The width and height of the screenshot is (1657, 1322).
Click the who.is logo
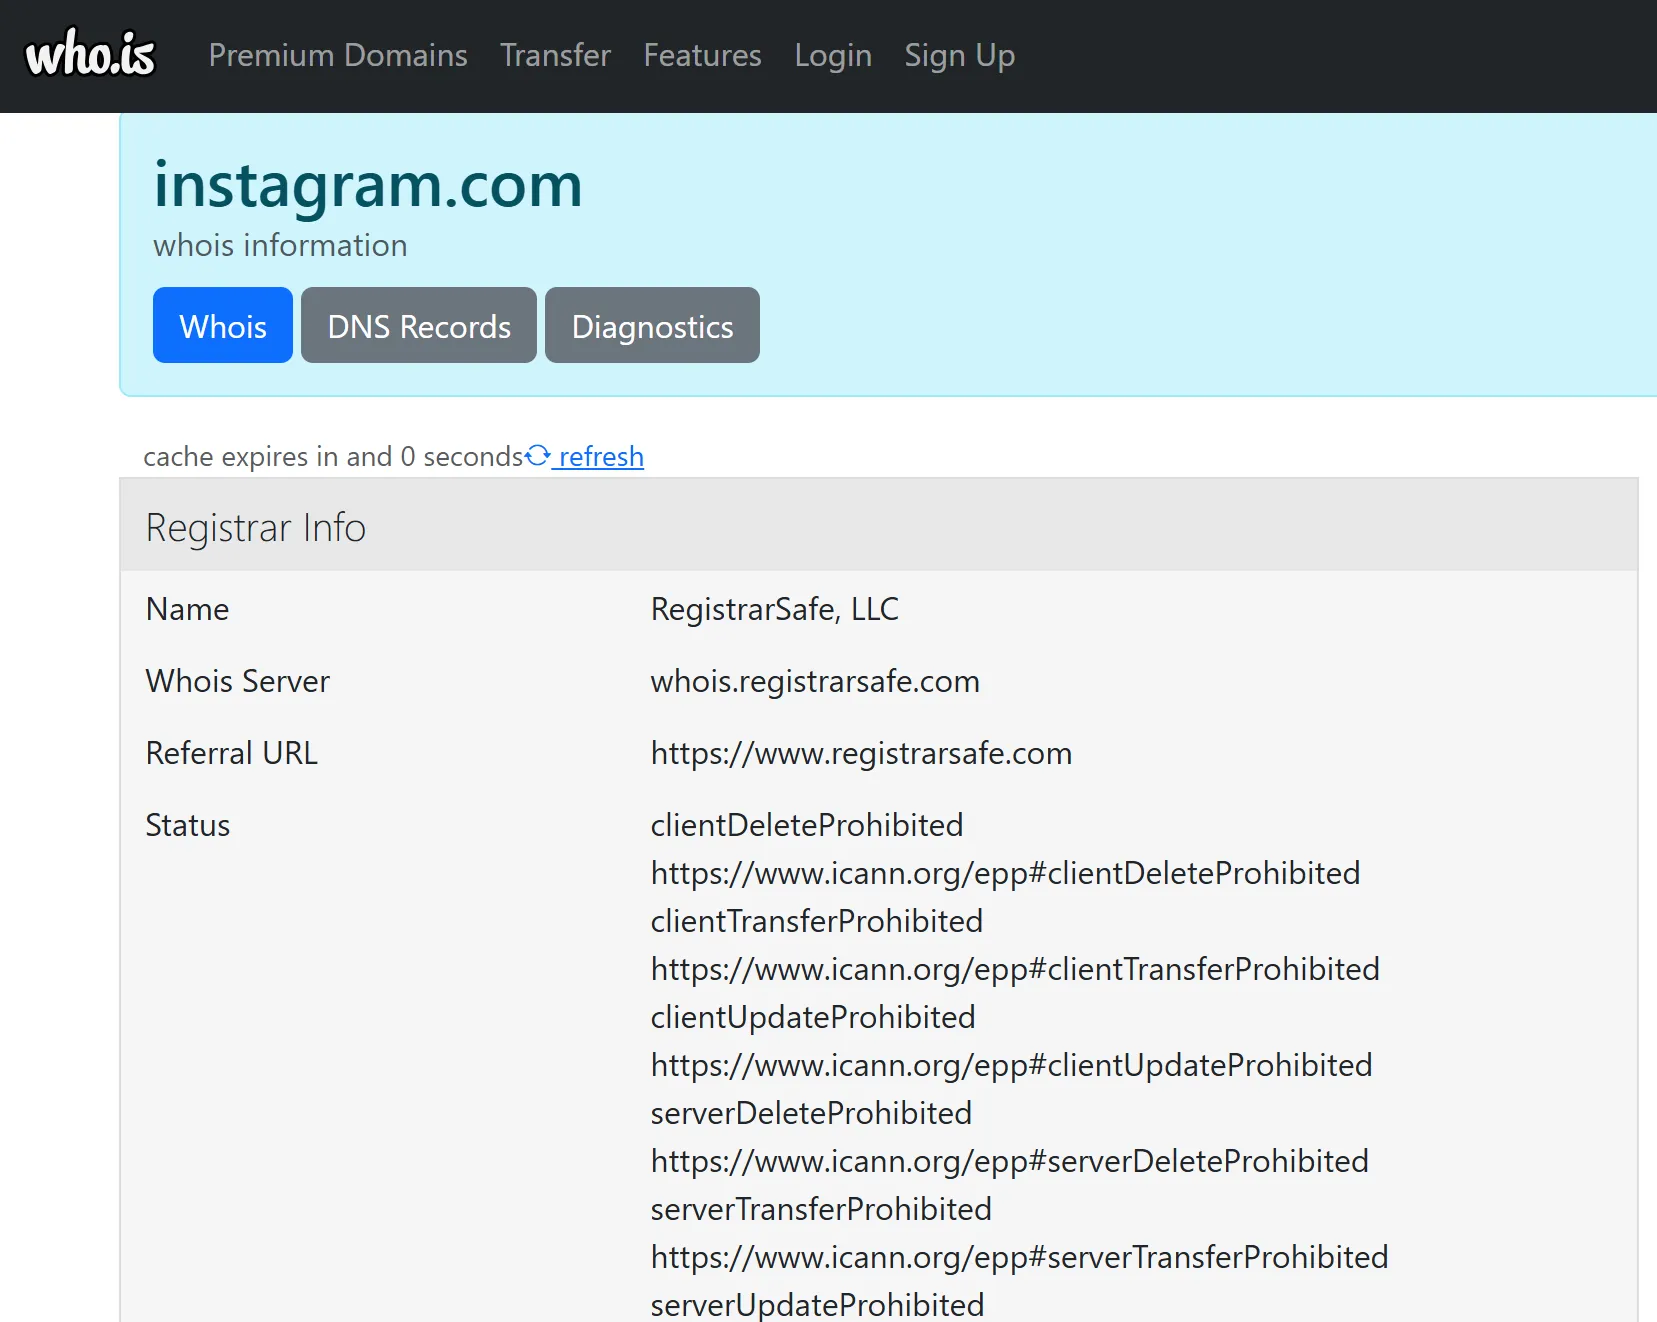[x=90, y=54]
